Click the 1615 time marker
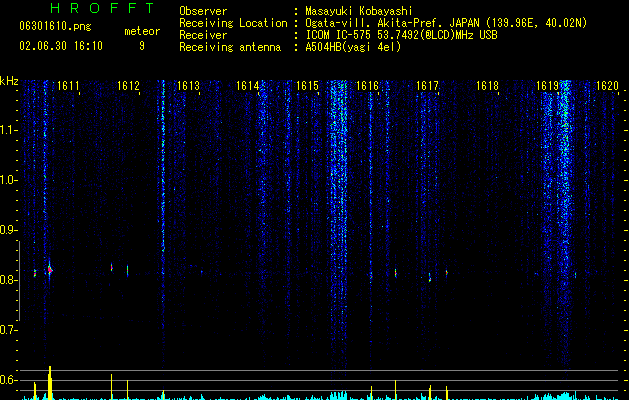Viewport: 629px width, 400px height. pos(307,86)
